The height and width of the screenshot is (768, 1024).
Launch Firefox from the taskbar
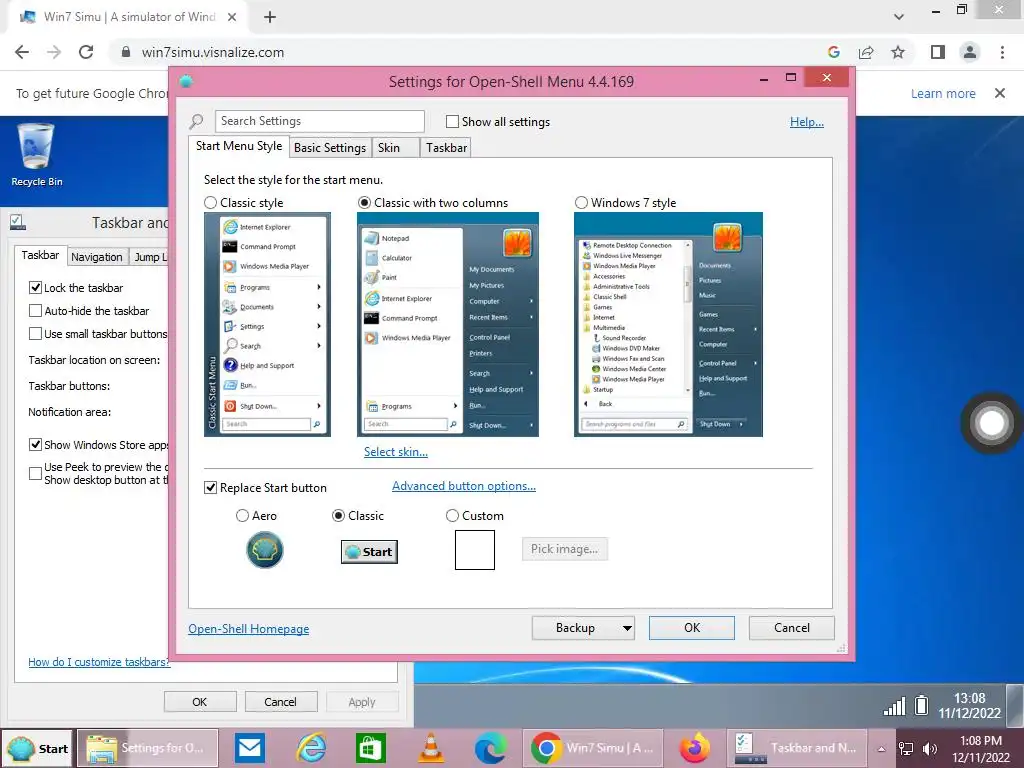pyautogui.click(x=694, y=748)
